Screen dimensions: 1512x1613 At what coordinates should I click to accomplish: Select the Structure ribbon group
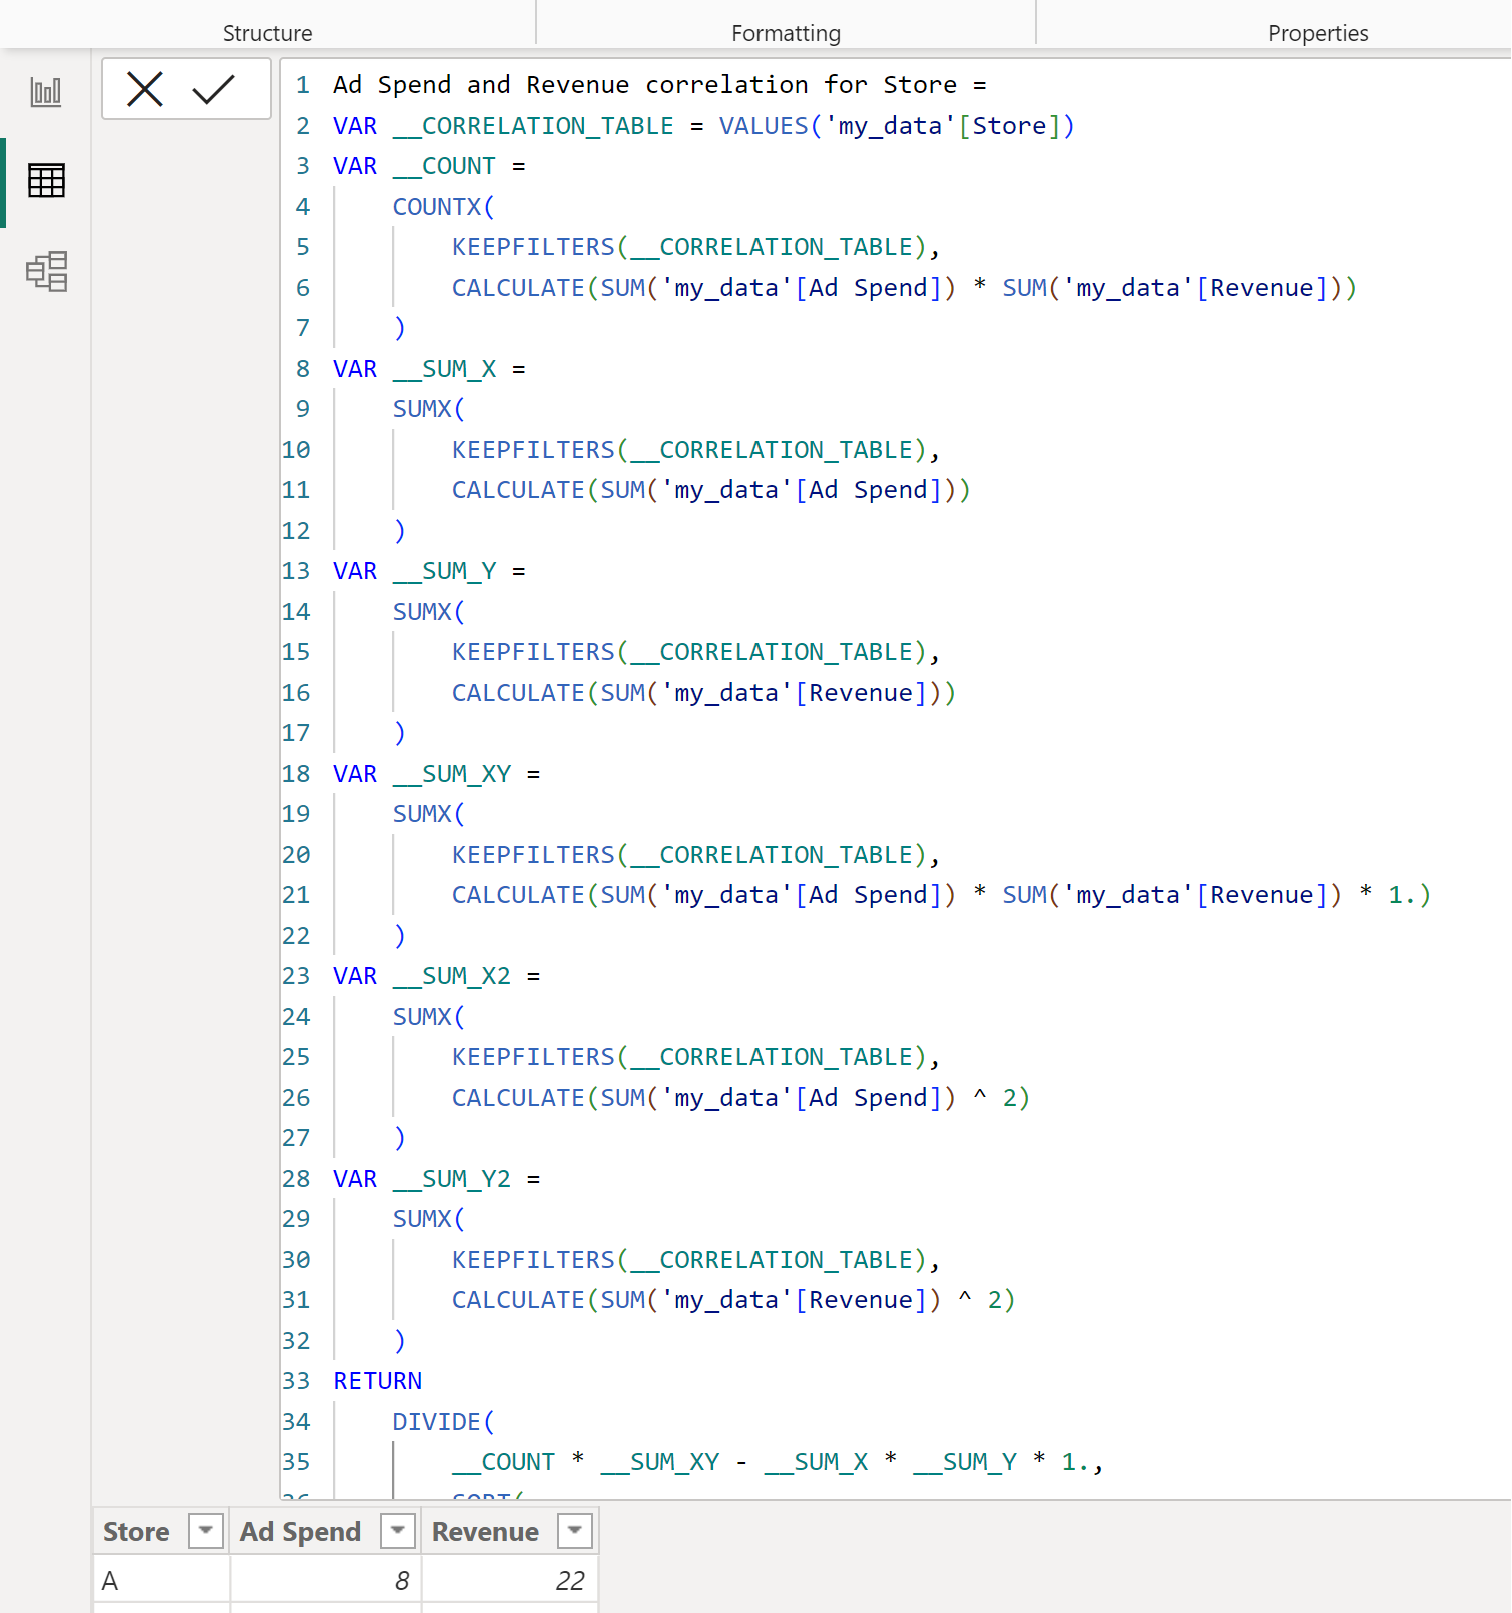[x=268, y=33]
